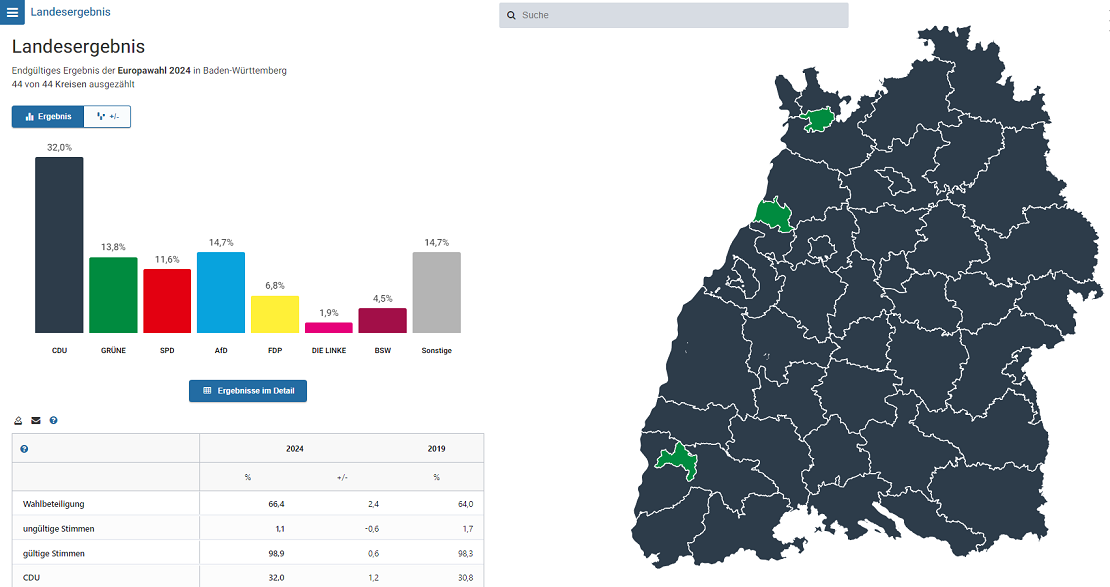This screenshot has width=1110, height=587.
Task: Click the Landesergebnis breadcrumb link
Action: [70, 13]
